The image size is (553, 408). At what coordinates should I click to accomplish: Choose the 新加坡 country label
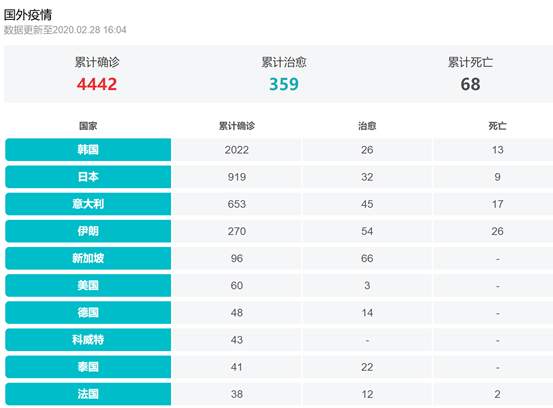coord(88,258)
